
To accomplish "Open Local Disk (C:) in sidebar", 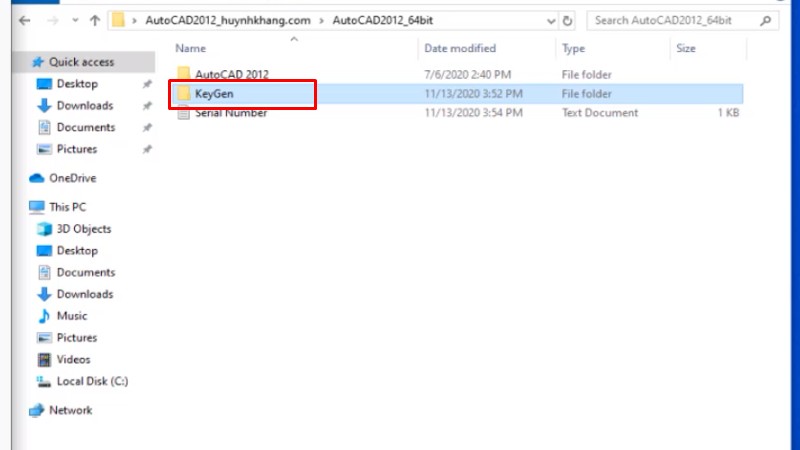I will point(92,381).
